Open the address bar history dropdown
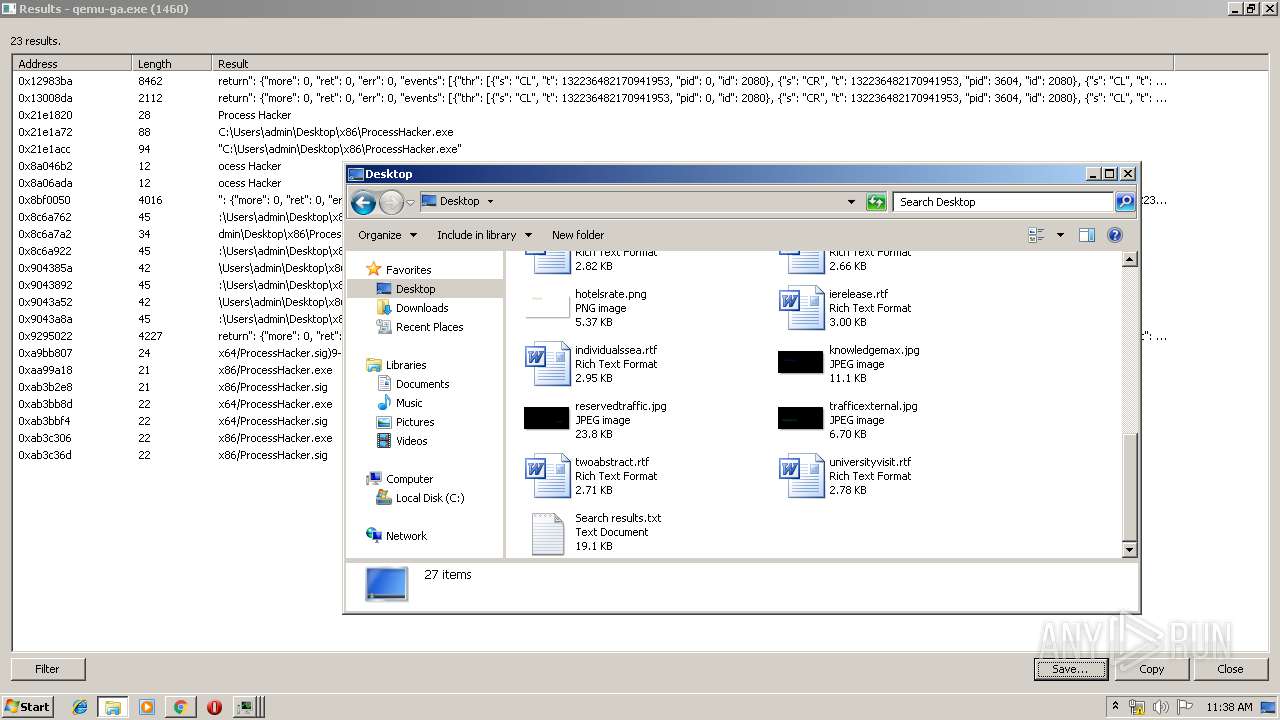1280x720 pixels. [851, 202]
